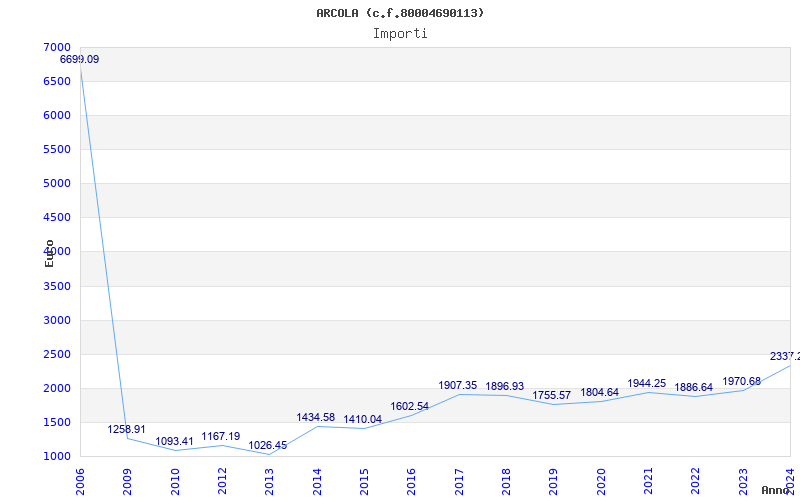Click the data label 1434.58

[316, 417]
